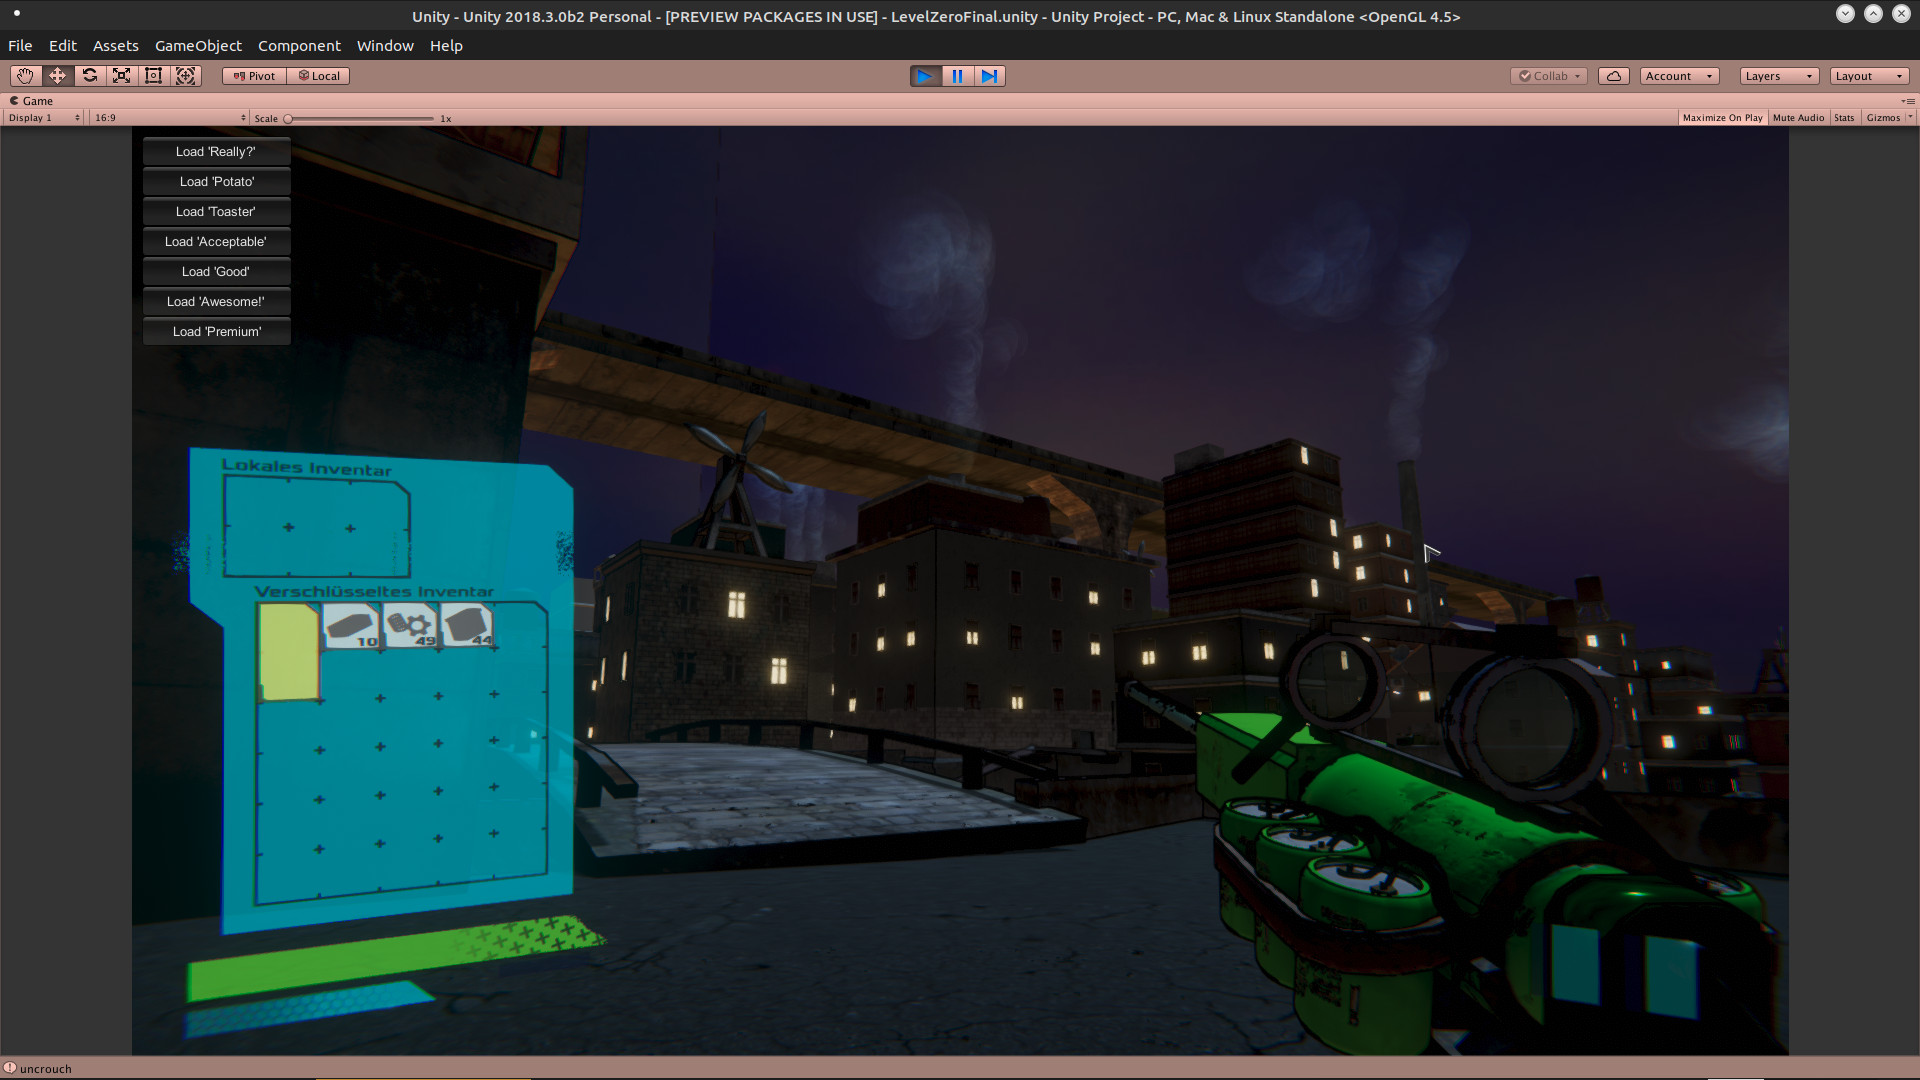Open the cloud Services icon
The height and width of the screenshot is (1080, 1920).
(x=1613, y=76)
